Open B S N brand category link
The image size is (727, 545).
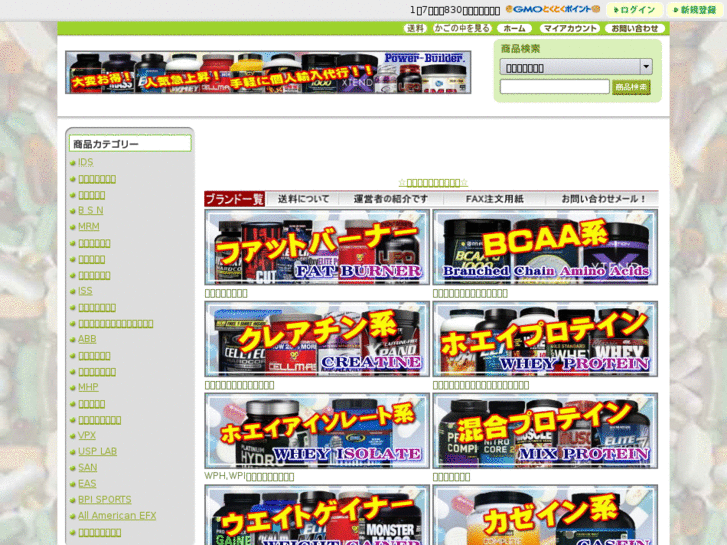click(90, 211)
